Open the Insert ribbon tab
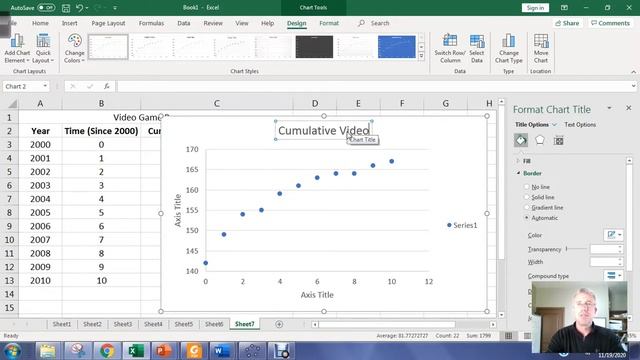 (x=69, y=23)
